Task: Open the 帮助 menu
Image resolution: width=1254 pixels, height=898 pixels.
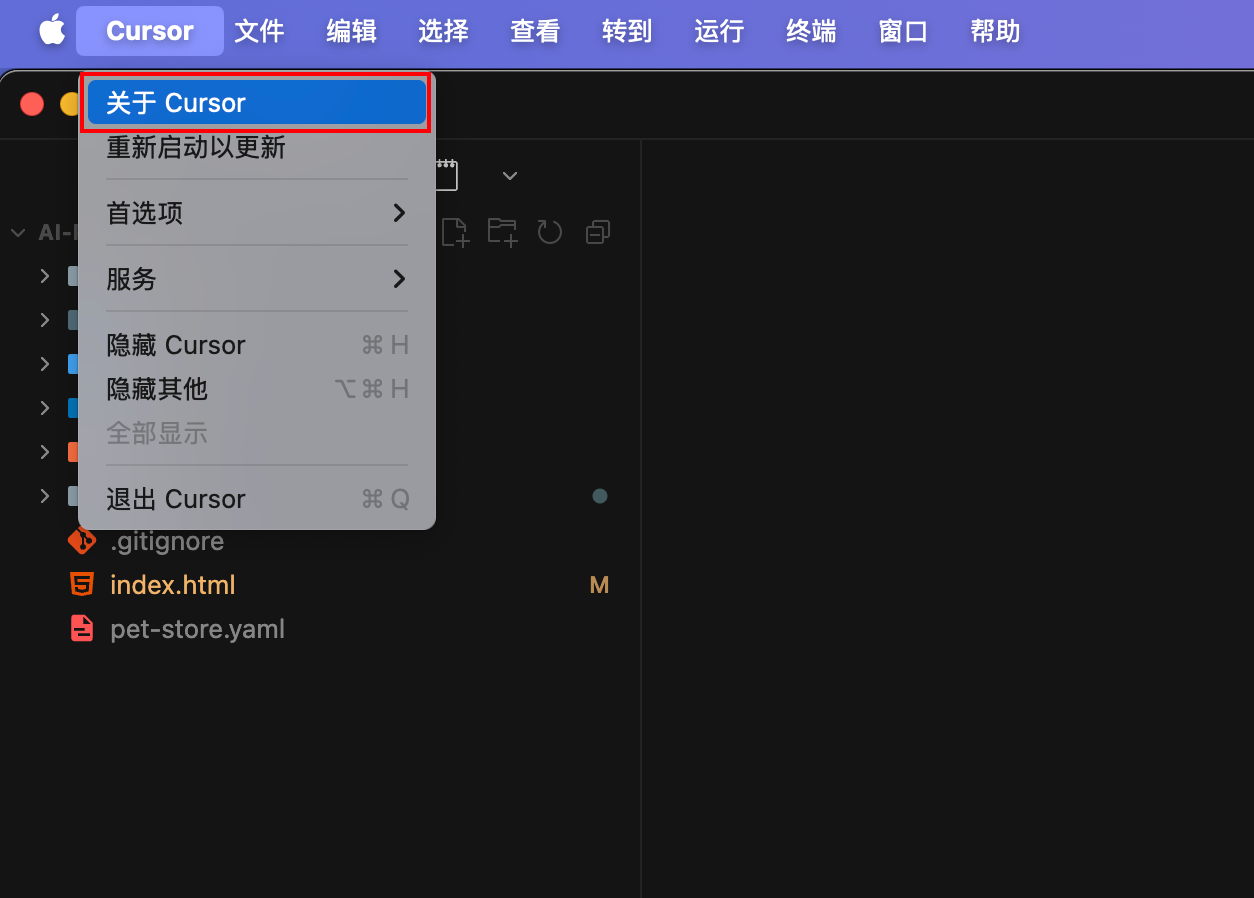Action: [994, 31]
